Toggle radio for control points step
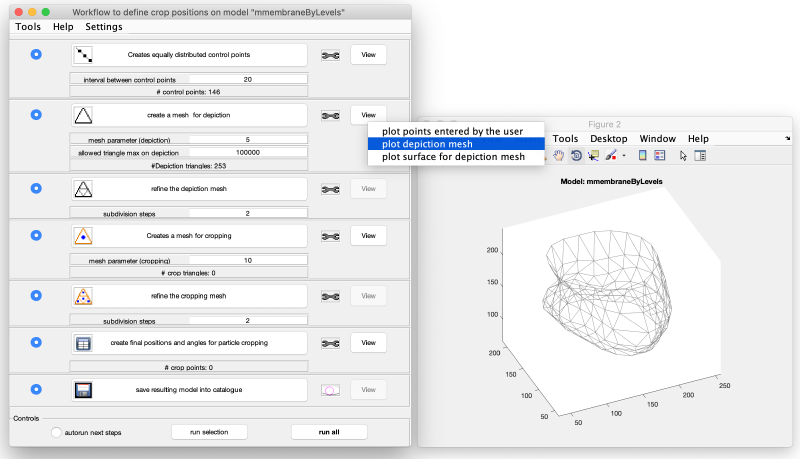Viewport: 800px width, 459px height. pyautogui.click(x=36, y=54)
